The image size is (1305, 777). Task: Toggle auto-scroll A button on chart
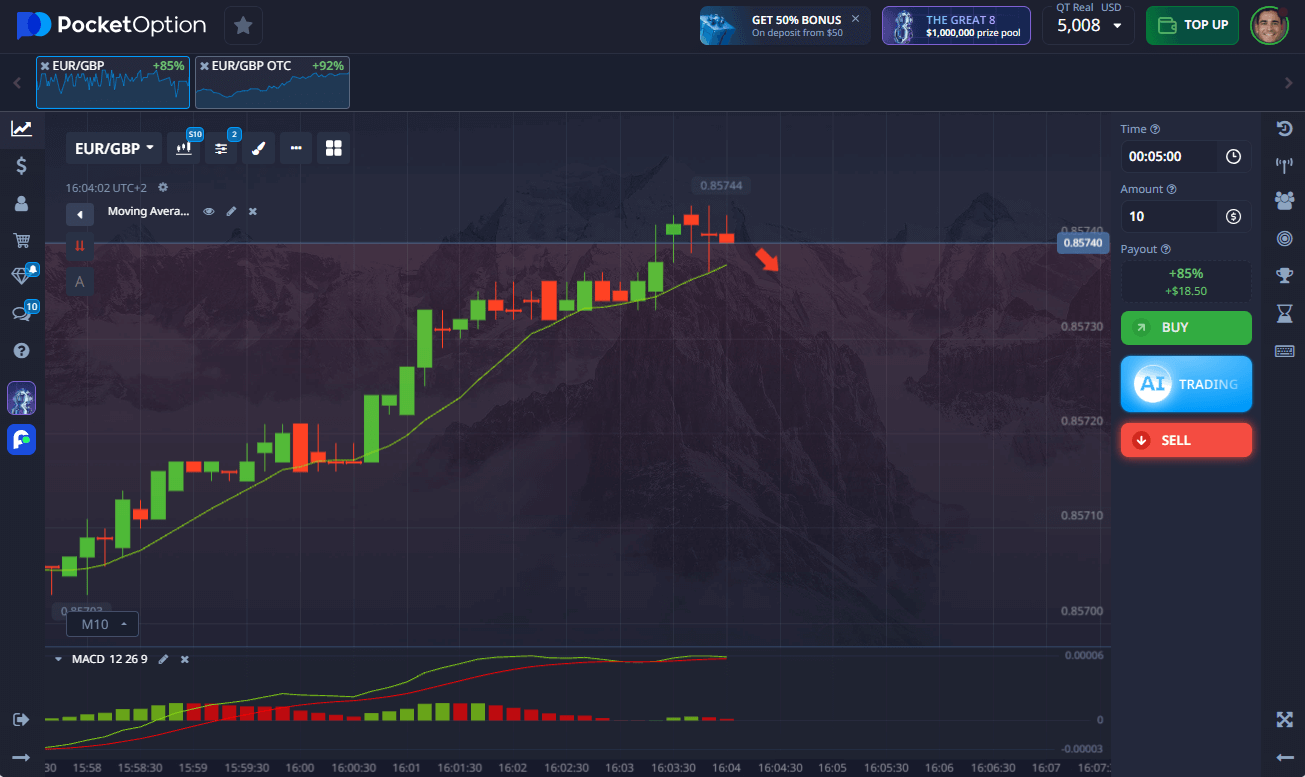[80, 282]
